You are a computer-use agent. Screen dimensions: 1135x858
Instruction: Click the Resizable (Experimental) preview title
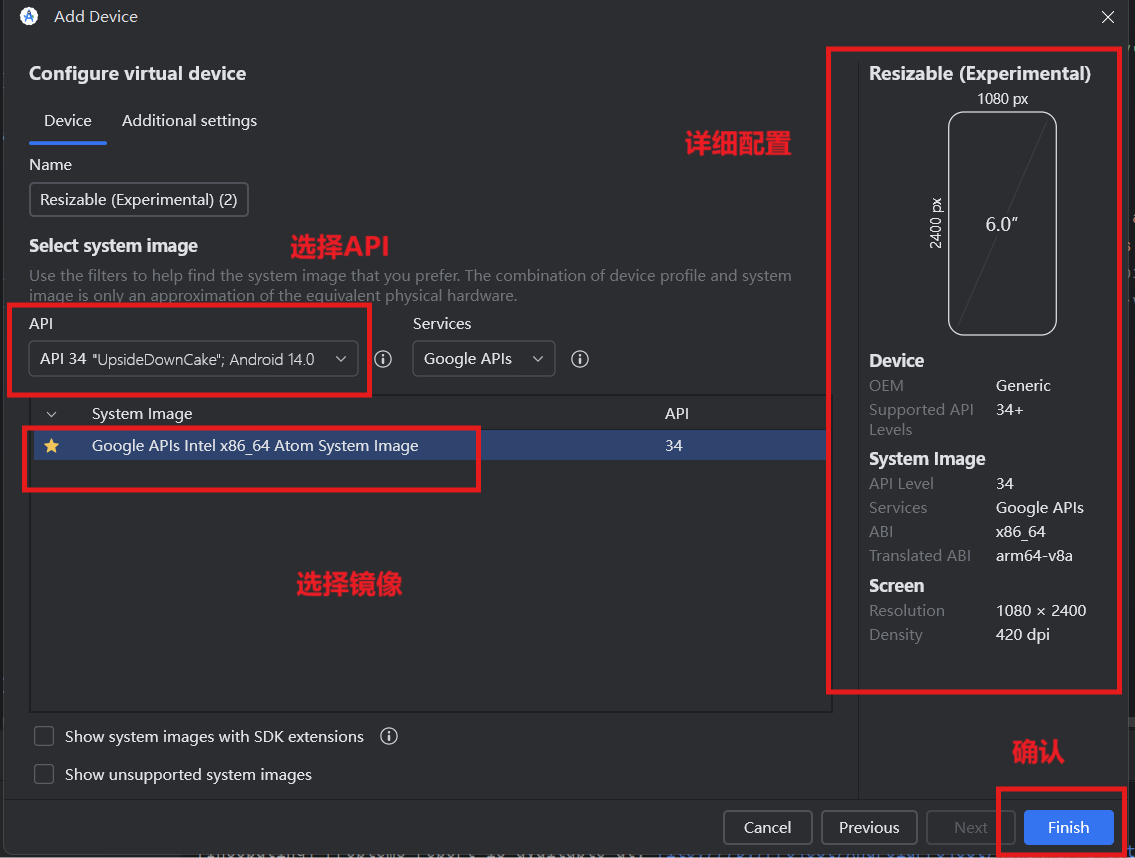pos(979,74)
